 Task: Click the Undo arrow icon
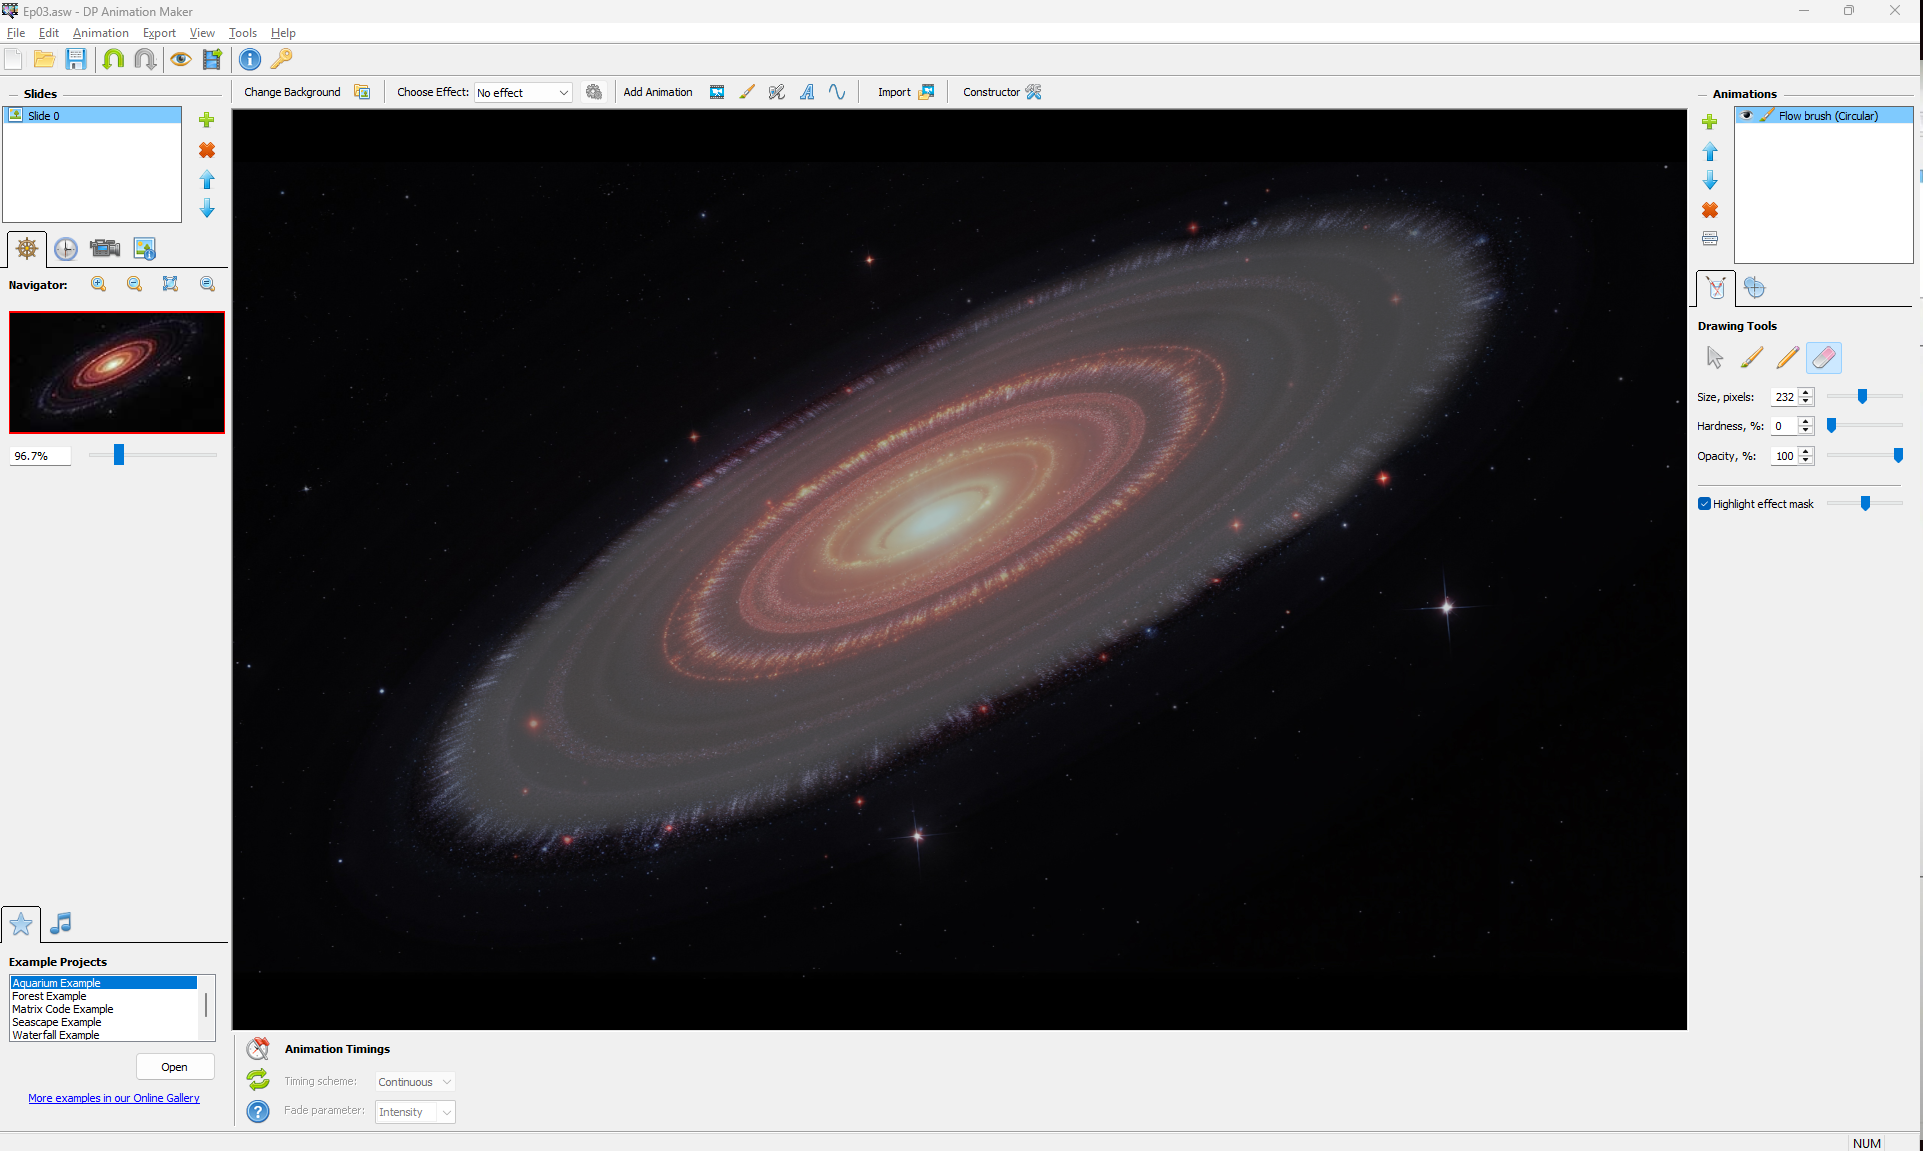[x=113, y=59]
